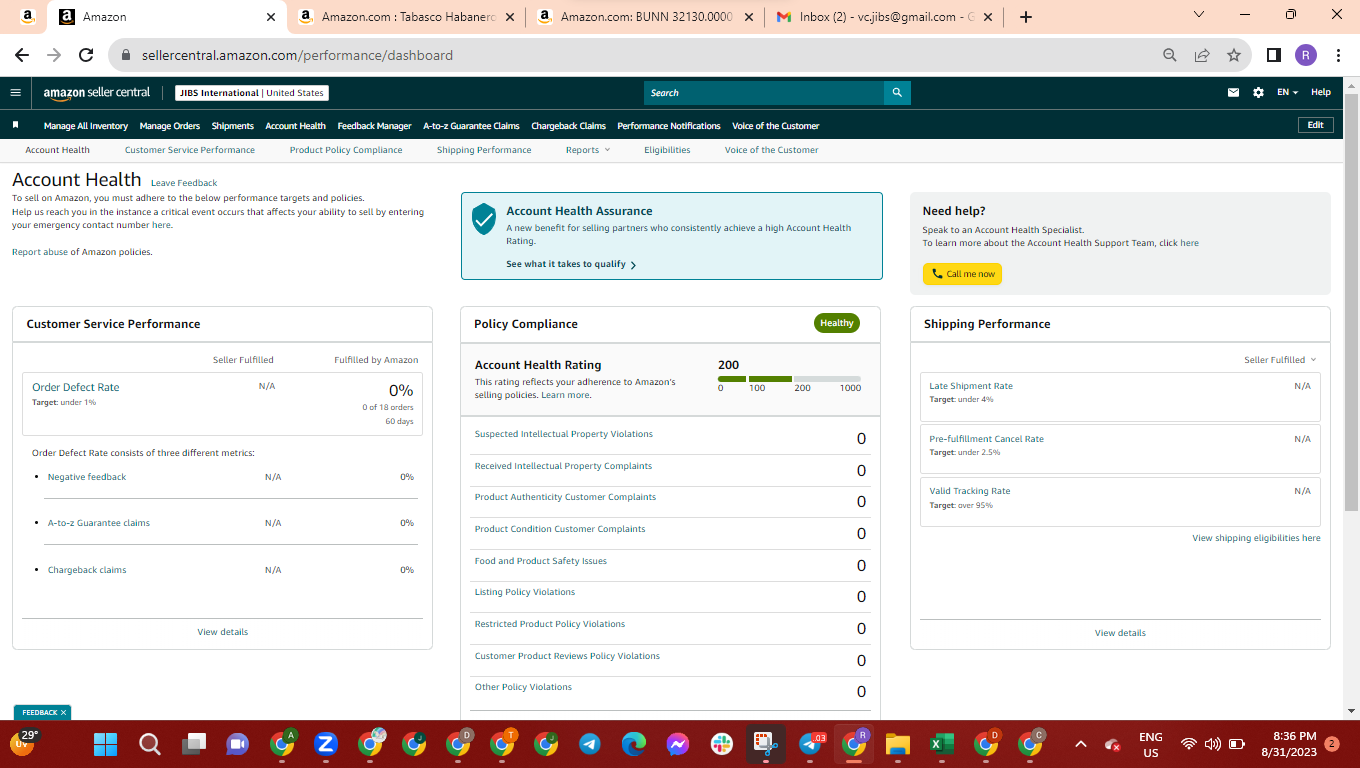Open Performance Notifications in the navigation bar
1360x768 pixels.
point(669,126)
